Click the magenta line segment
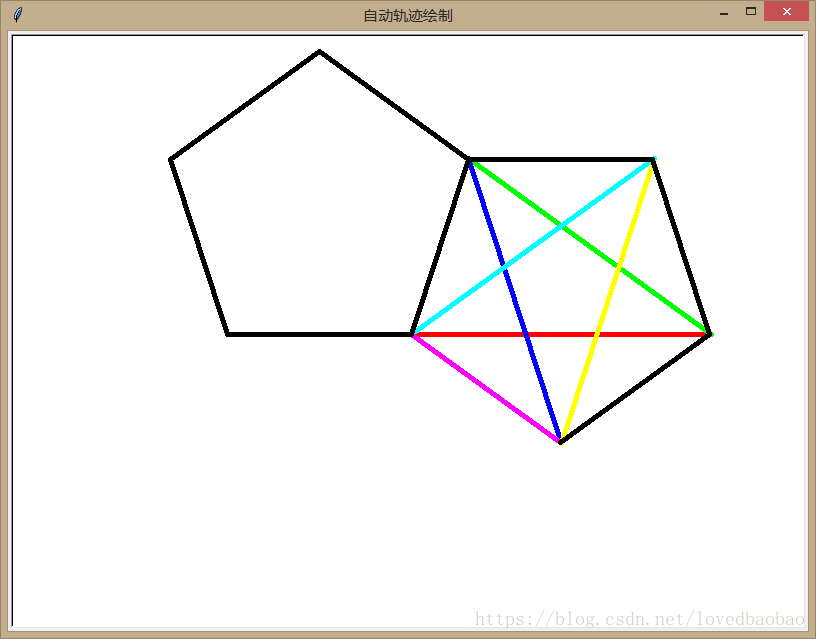This screenshot has height=639, width=816. (x=486, y=389)
